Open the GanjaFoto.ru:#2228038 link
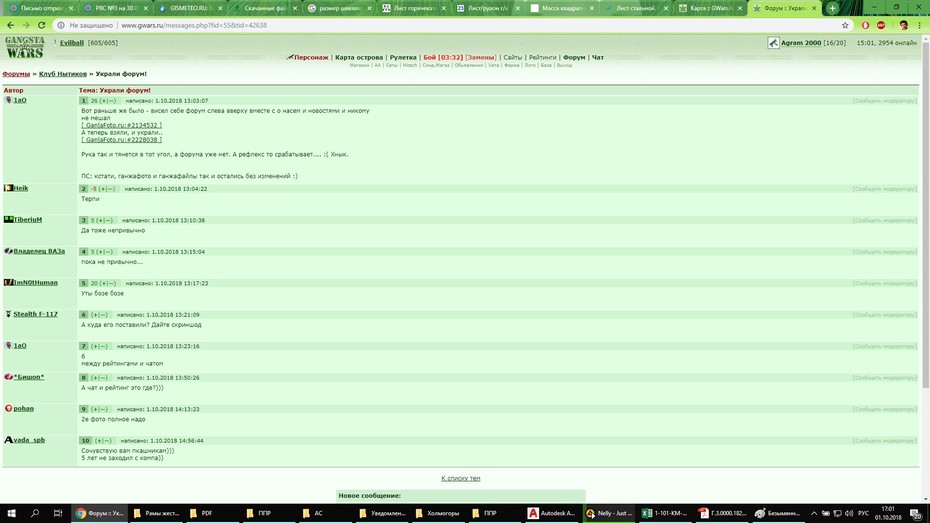The height and width of the screenshot is (523, 930). point(122,140)
